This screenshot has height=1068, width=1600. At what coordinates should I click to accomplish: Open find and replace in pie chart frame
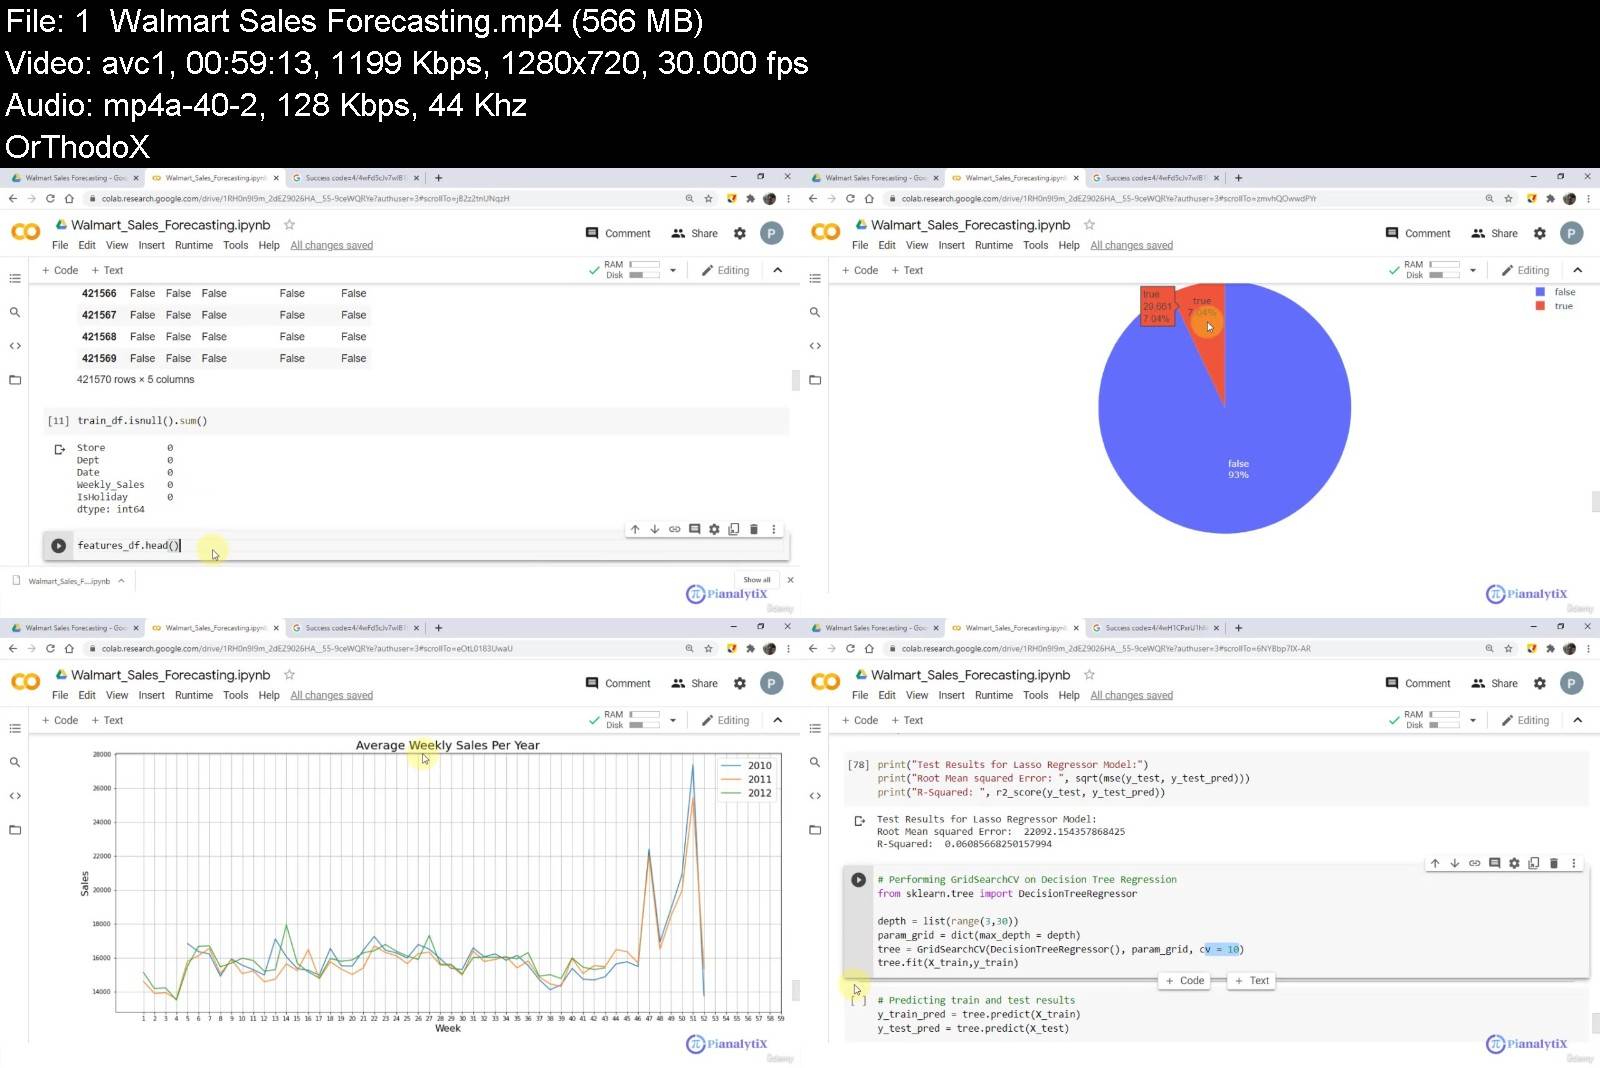click(815, 312)
